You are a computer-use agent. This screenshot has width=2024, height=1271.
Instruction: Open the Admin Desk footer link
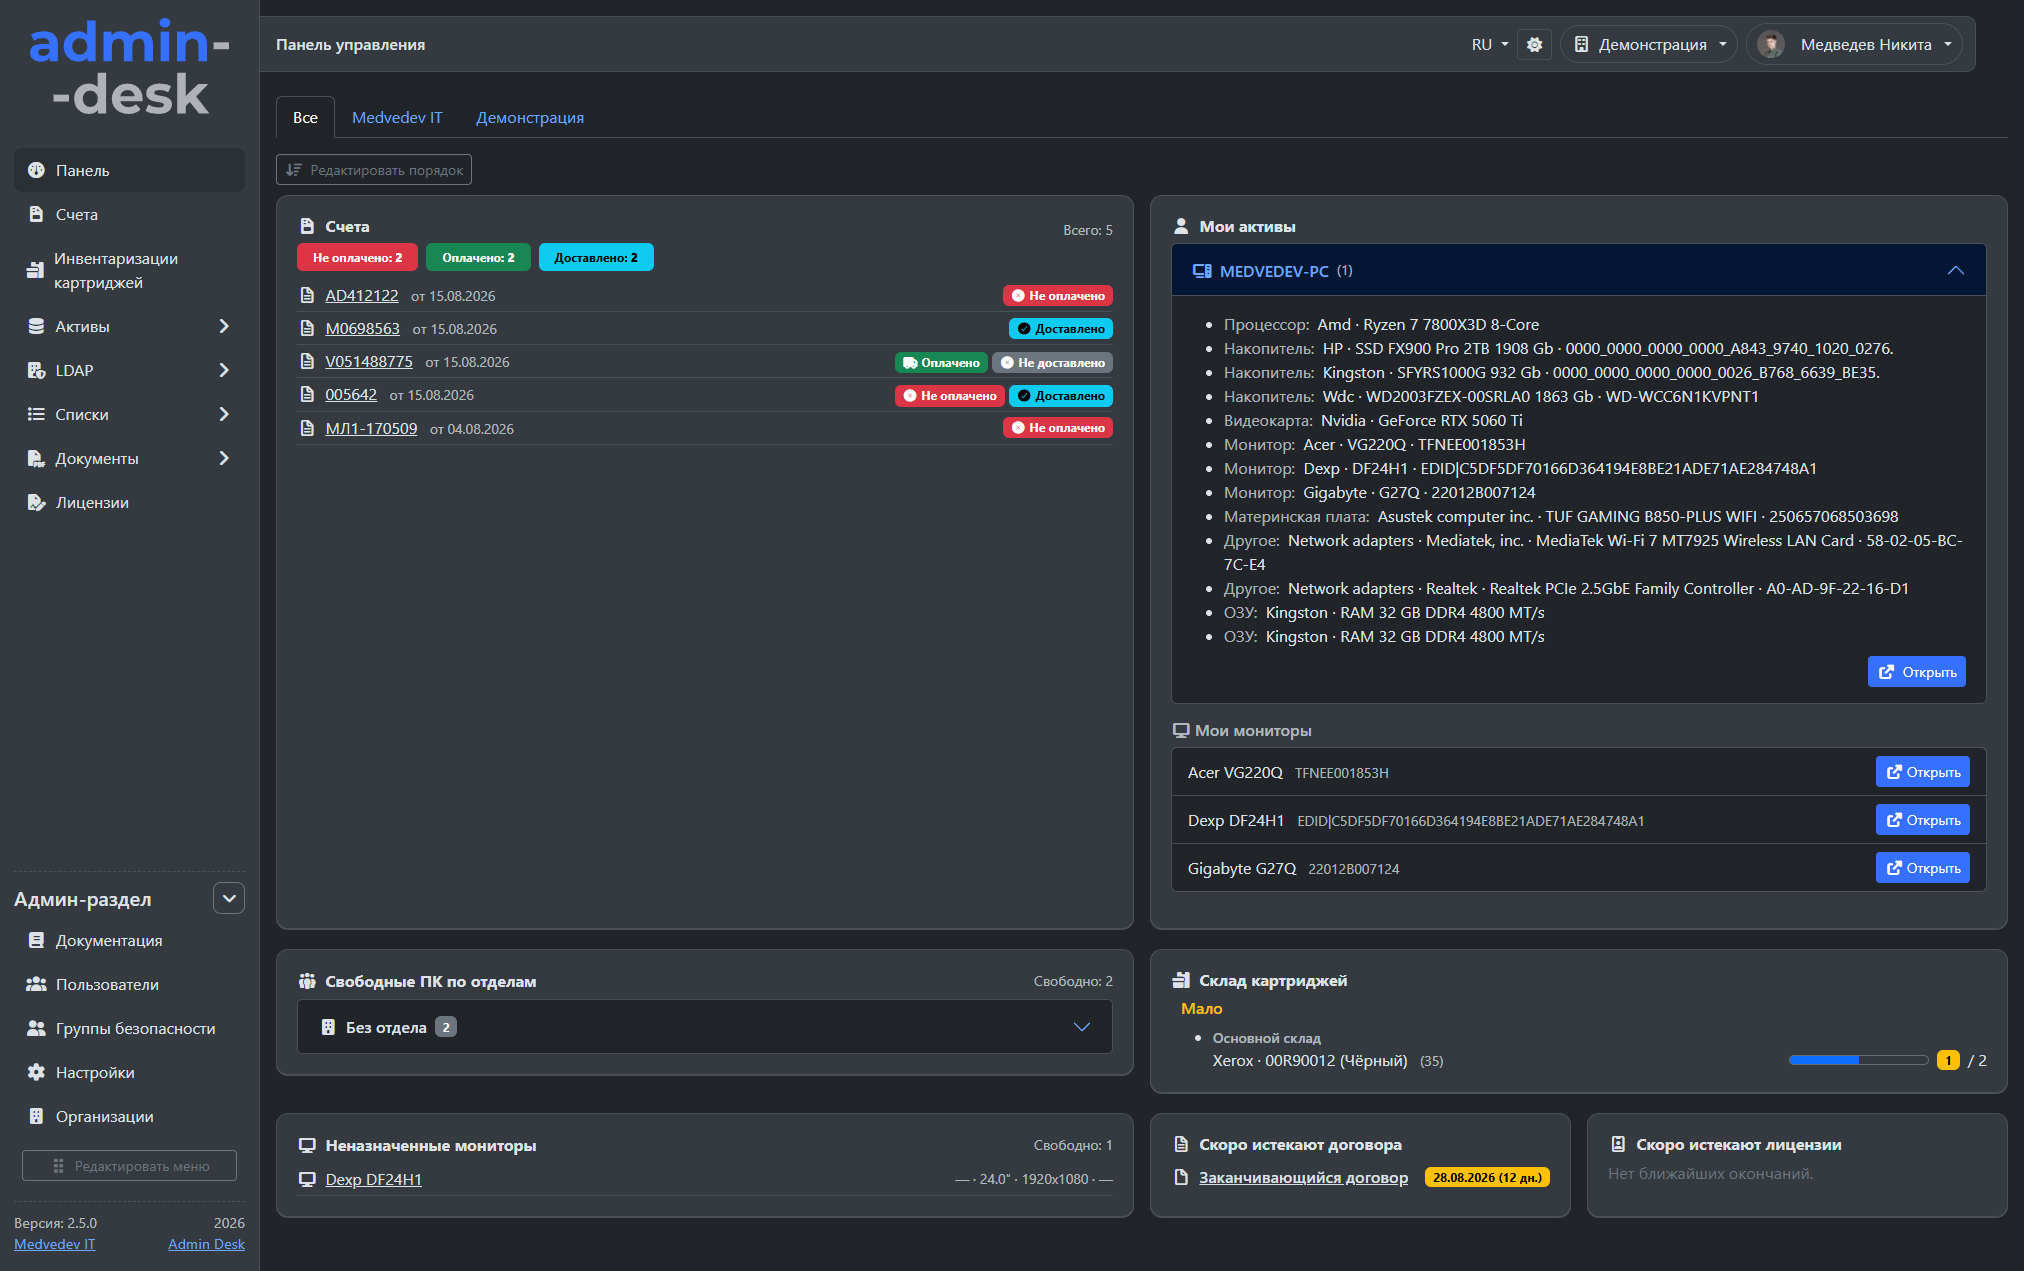click(206, 1244)
